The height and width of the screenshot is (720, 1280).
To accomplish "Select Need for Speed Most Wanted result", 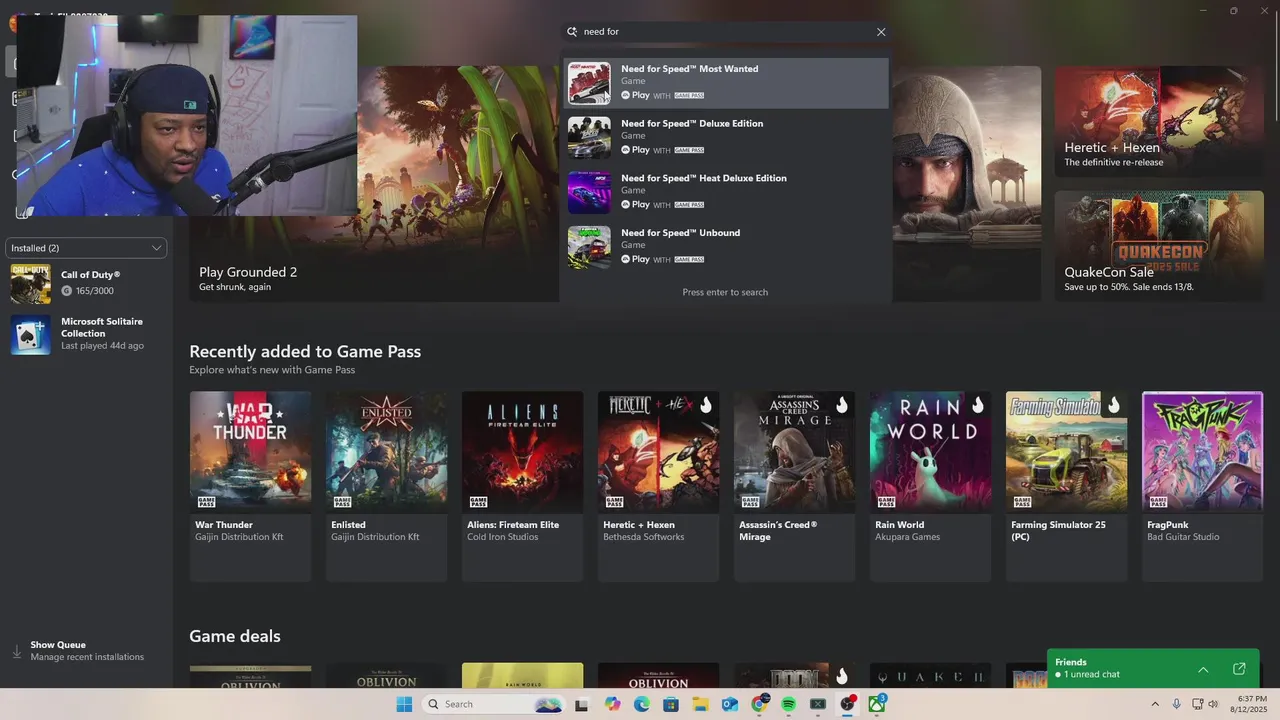I will coord(725,83).
